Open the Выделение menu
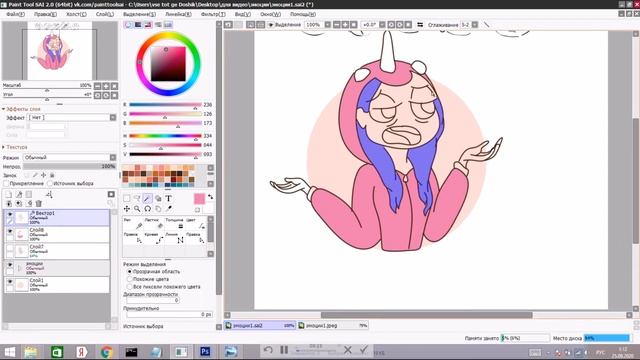The height and width of the screenshot is (360, 640). (x=140, y=14)
